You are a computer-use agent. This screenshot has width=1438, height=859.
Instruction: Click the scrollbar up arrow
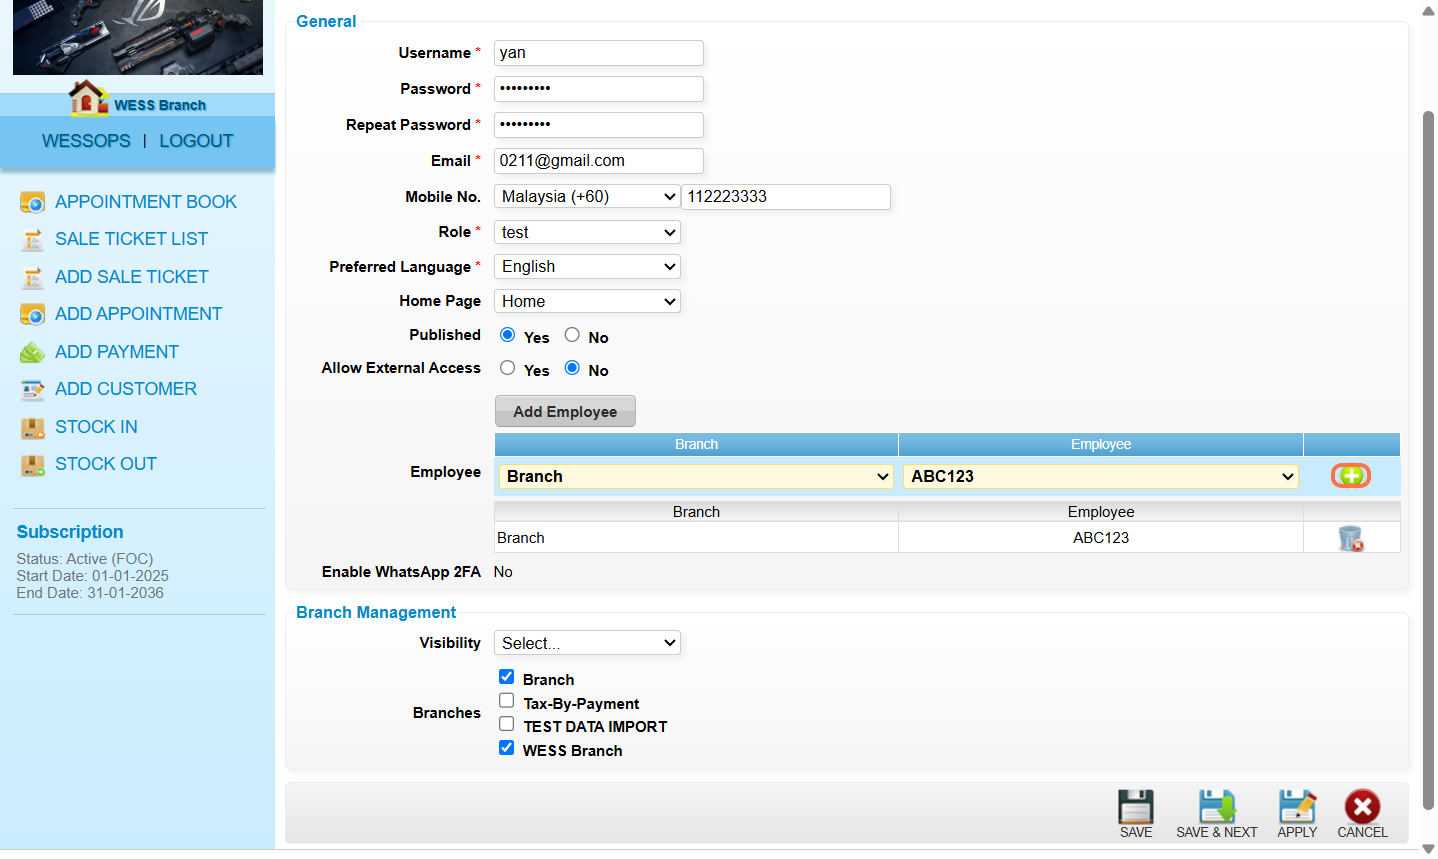(1429, 11)
